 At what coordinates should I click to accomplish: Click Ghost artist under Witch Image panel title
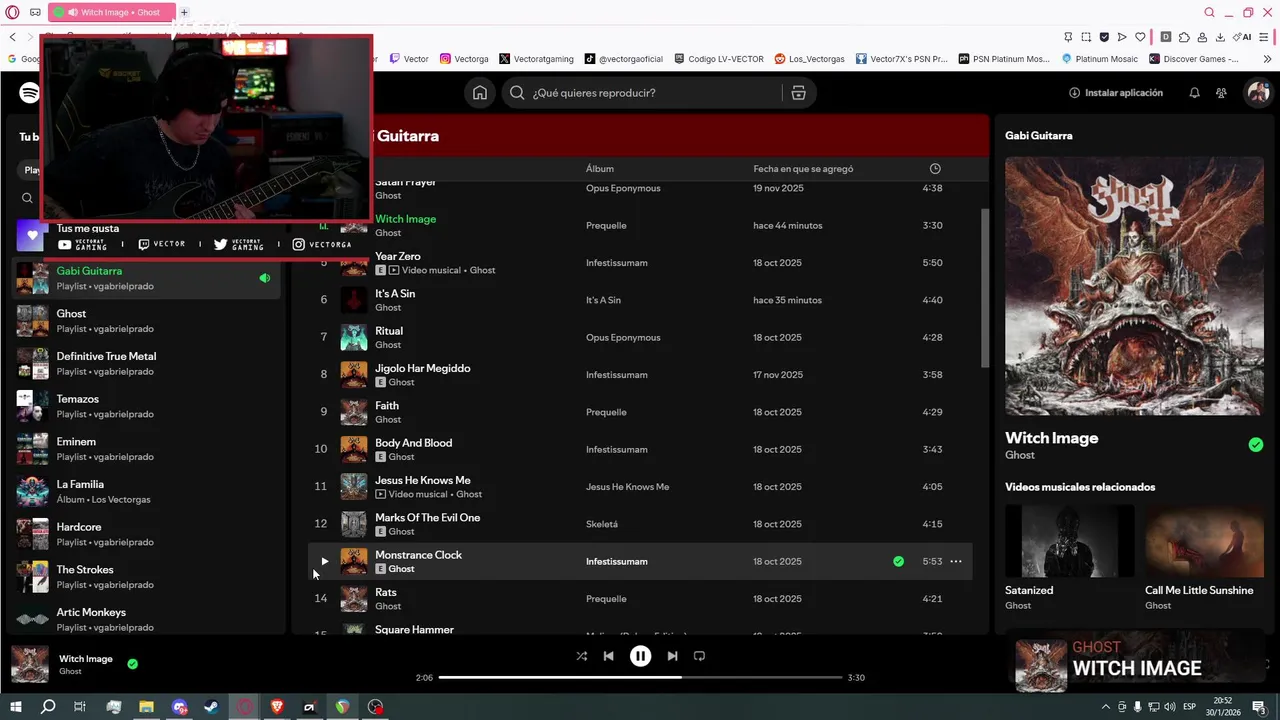[1020, 455]
